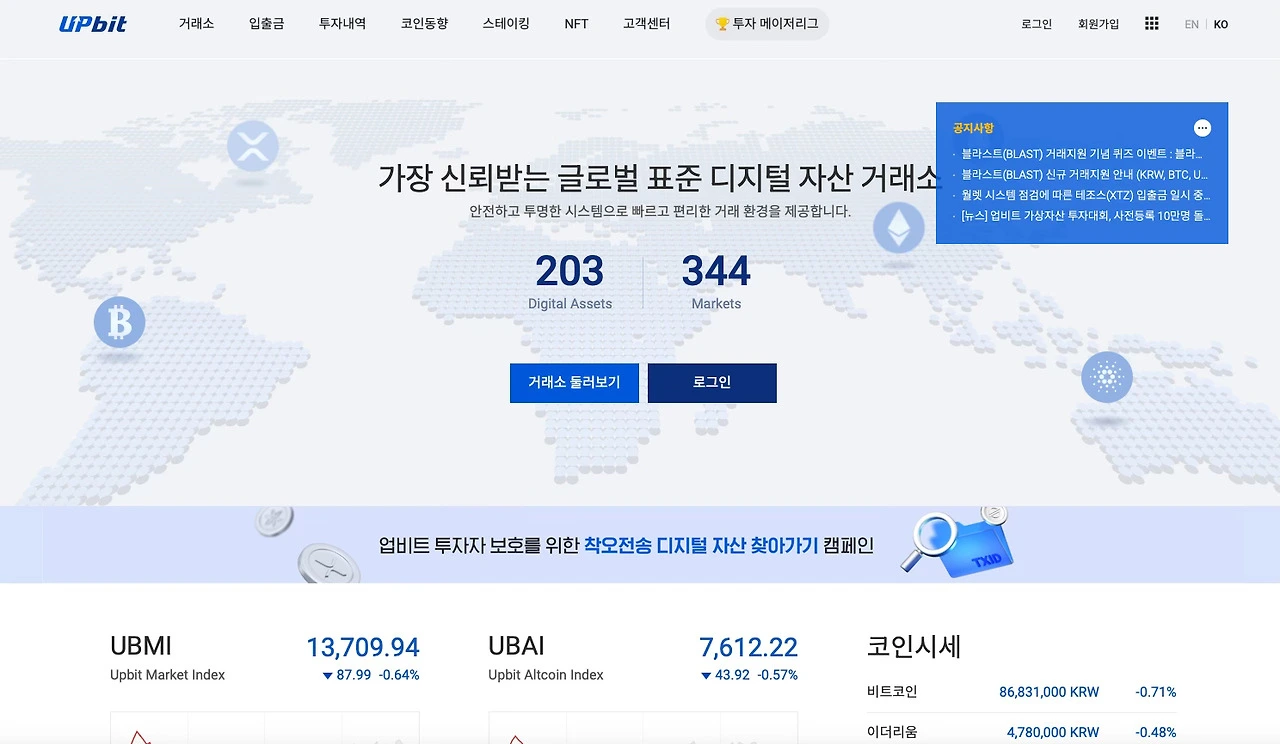Image resolution: width=1280 pixels, height=744 pixels.
Task: Click the 344 Markets counter
Action: (x=716, y=281)
